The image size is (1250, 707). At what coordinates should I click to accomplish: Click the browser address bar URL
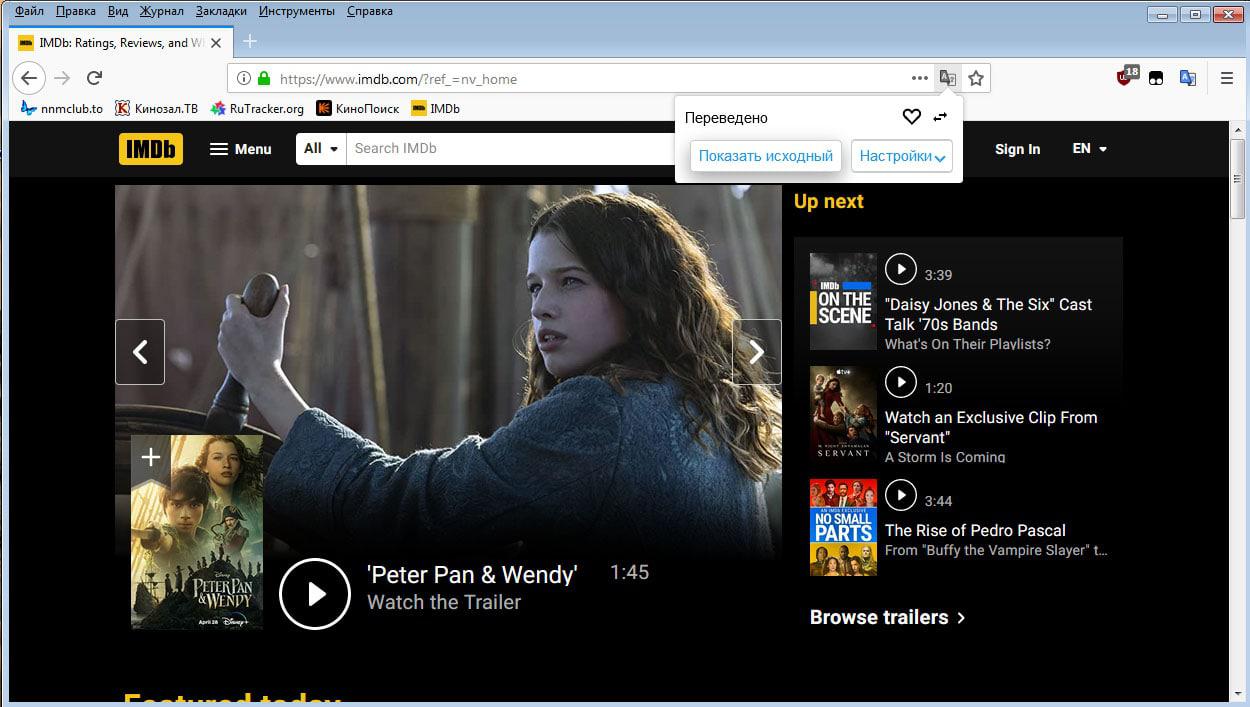398,79
